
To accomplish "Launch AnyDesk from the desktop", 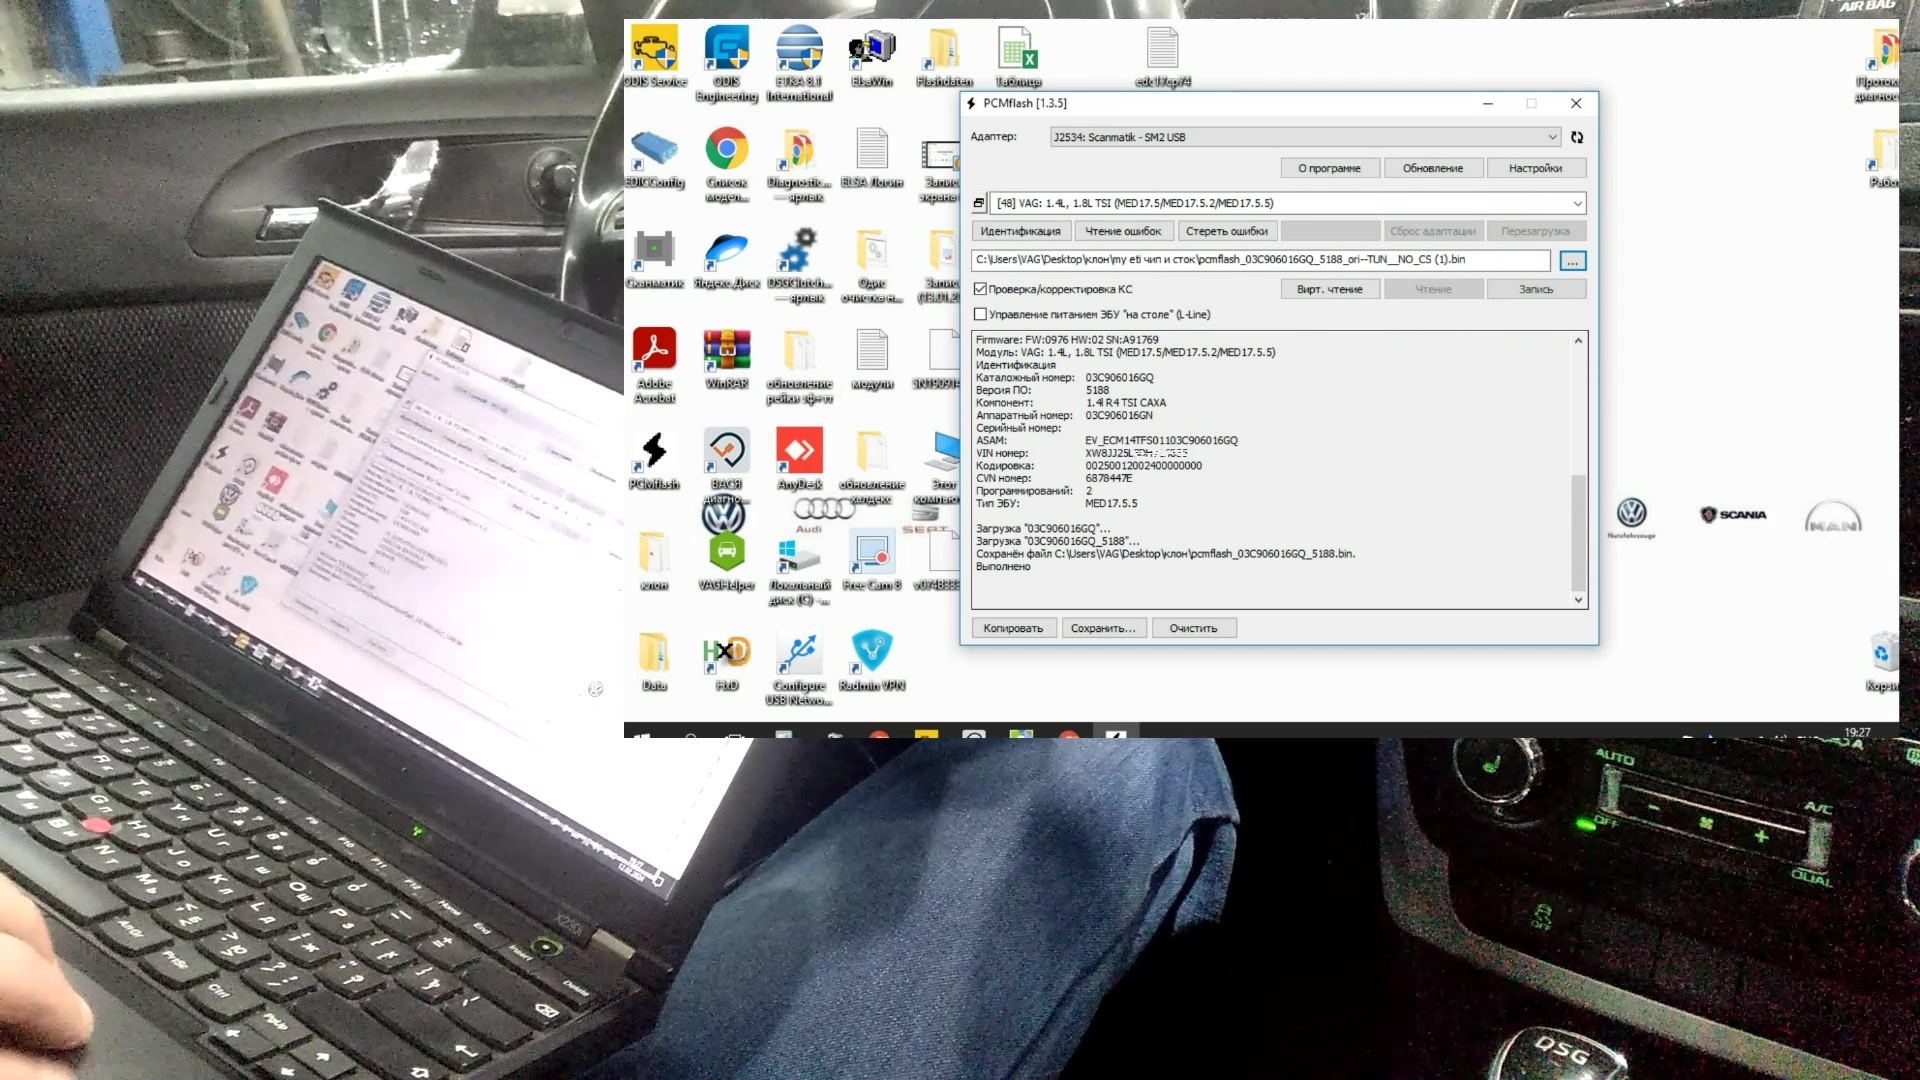I will pyautogui.click(x=799, y=460).
